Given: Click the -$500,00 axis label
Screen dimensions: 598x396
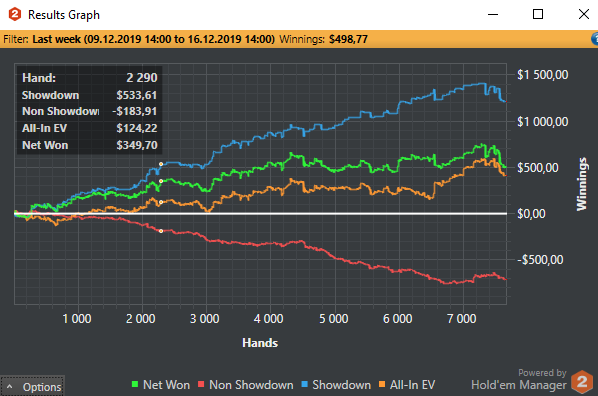Looking at the screenshot, I should [540, 260].
